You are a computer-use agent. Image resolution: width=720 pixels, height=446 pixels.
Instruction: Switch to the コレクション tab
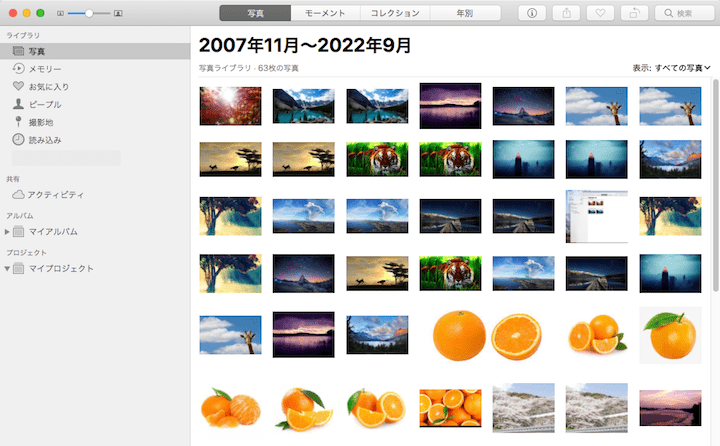pos(396,13)
